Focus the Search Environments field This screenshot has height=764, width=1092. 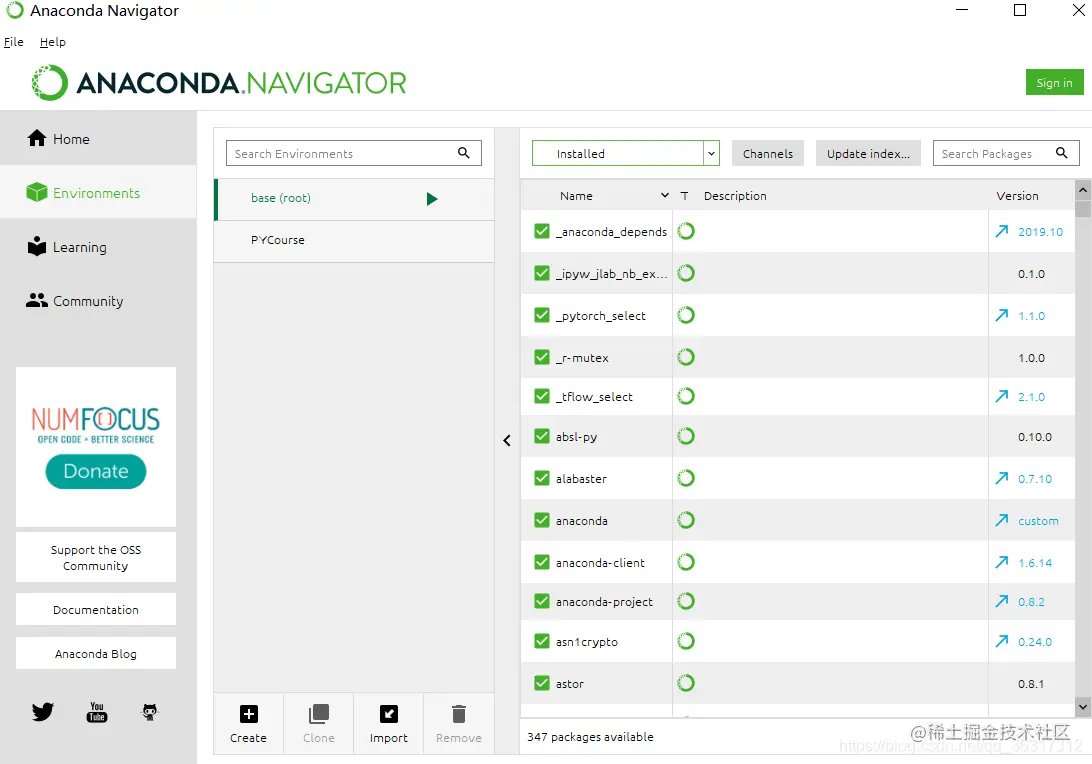click(x=354, y=153)
